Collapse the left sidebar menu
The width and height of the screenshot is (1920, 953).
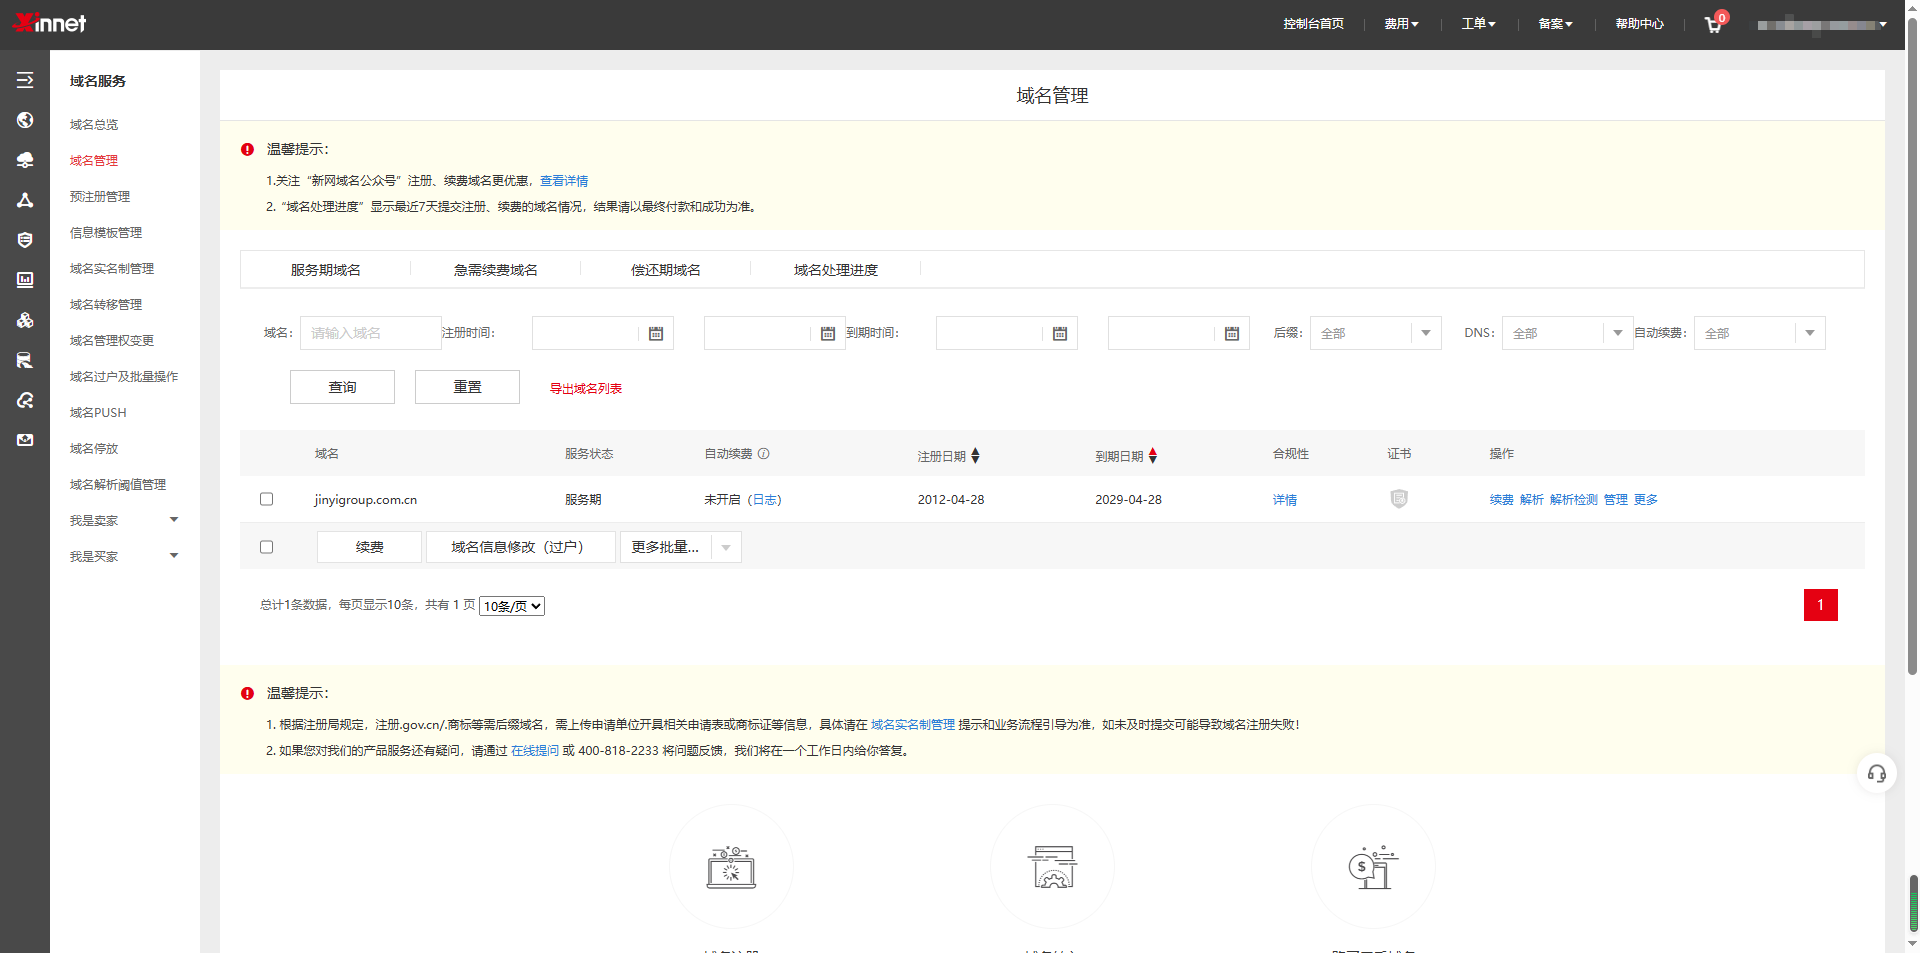(26, 80)
